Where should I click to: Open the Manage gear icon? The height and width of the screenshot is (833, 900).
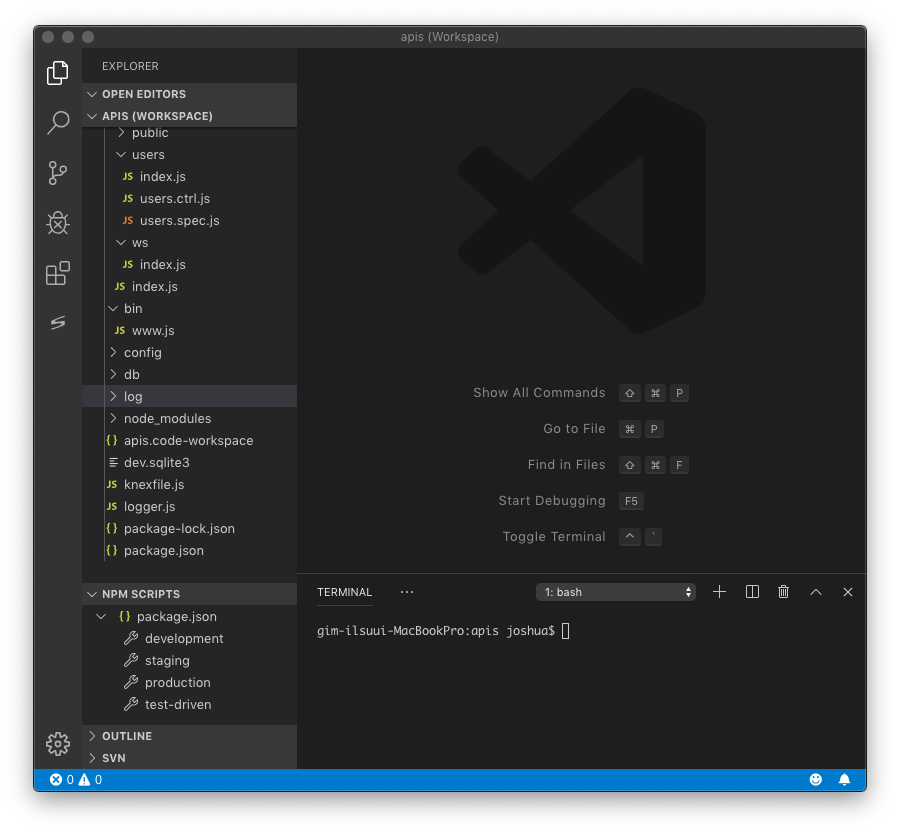coord(57,744)
